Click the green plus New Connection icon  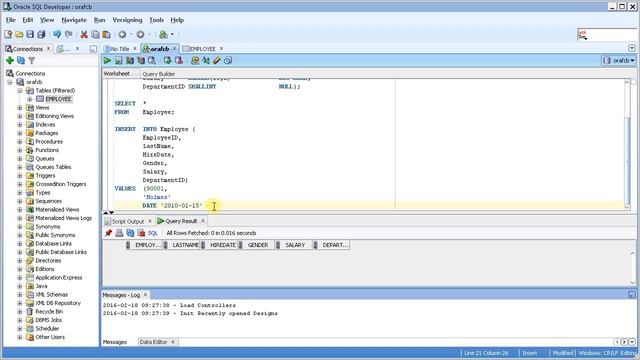[x=10, y=60]
